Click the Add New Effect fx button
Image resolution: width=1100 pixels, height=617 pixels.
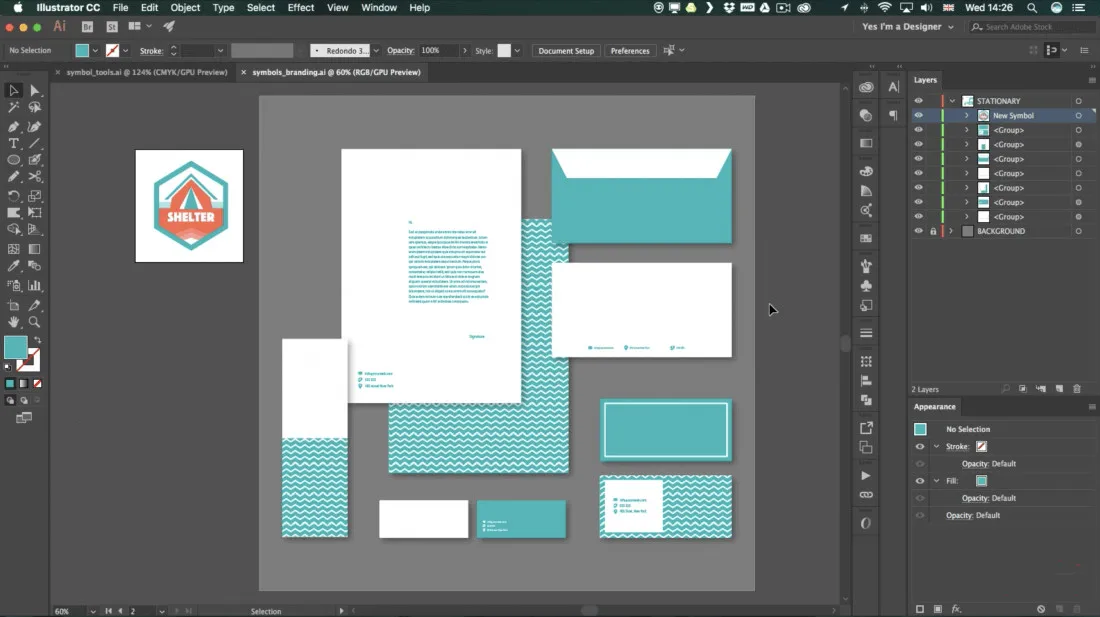[956, 608]
